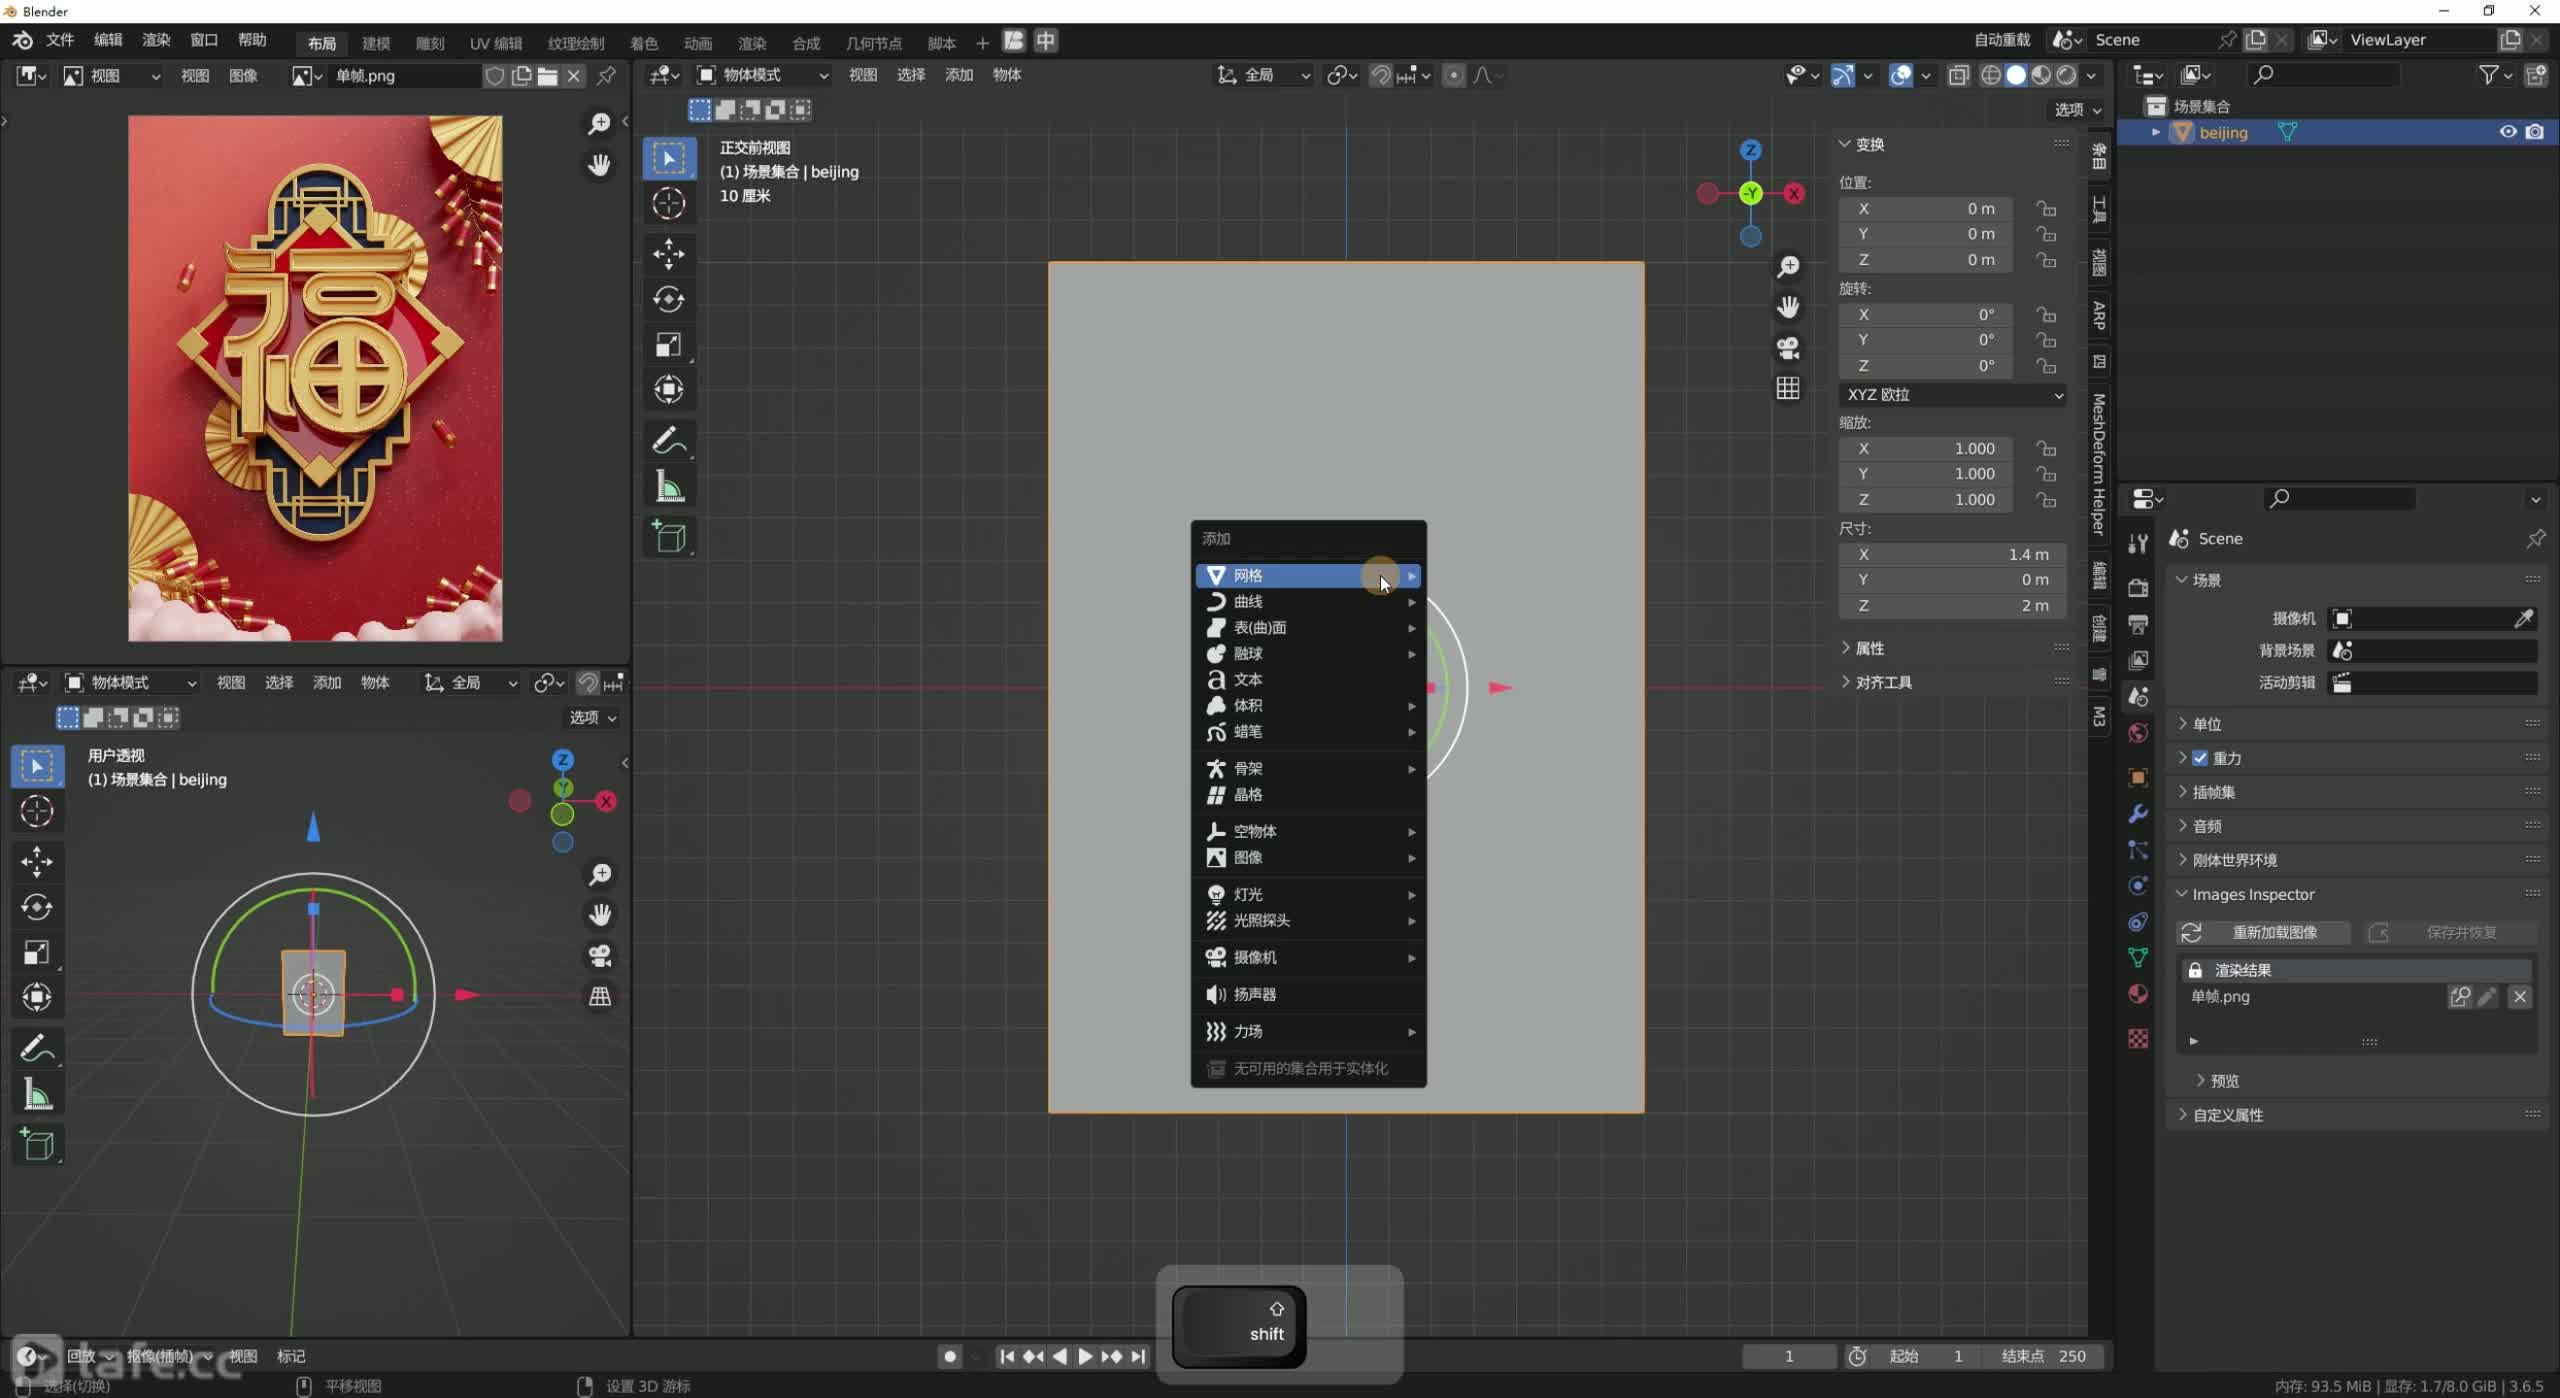Remove 单帧.png entry in Images Inspector
This screenshot has width=2560, height=1398.
[2520, 997]
